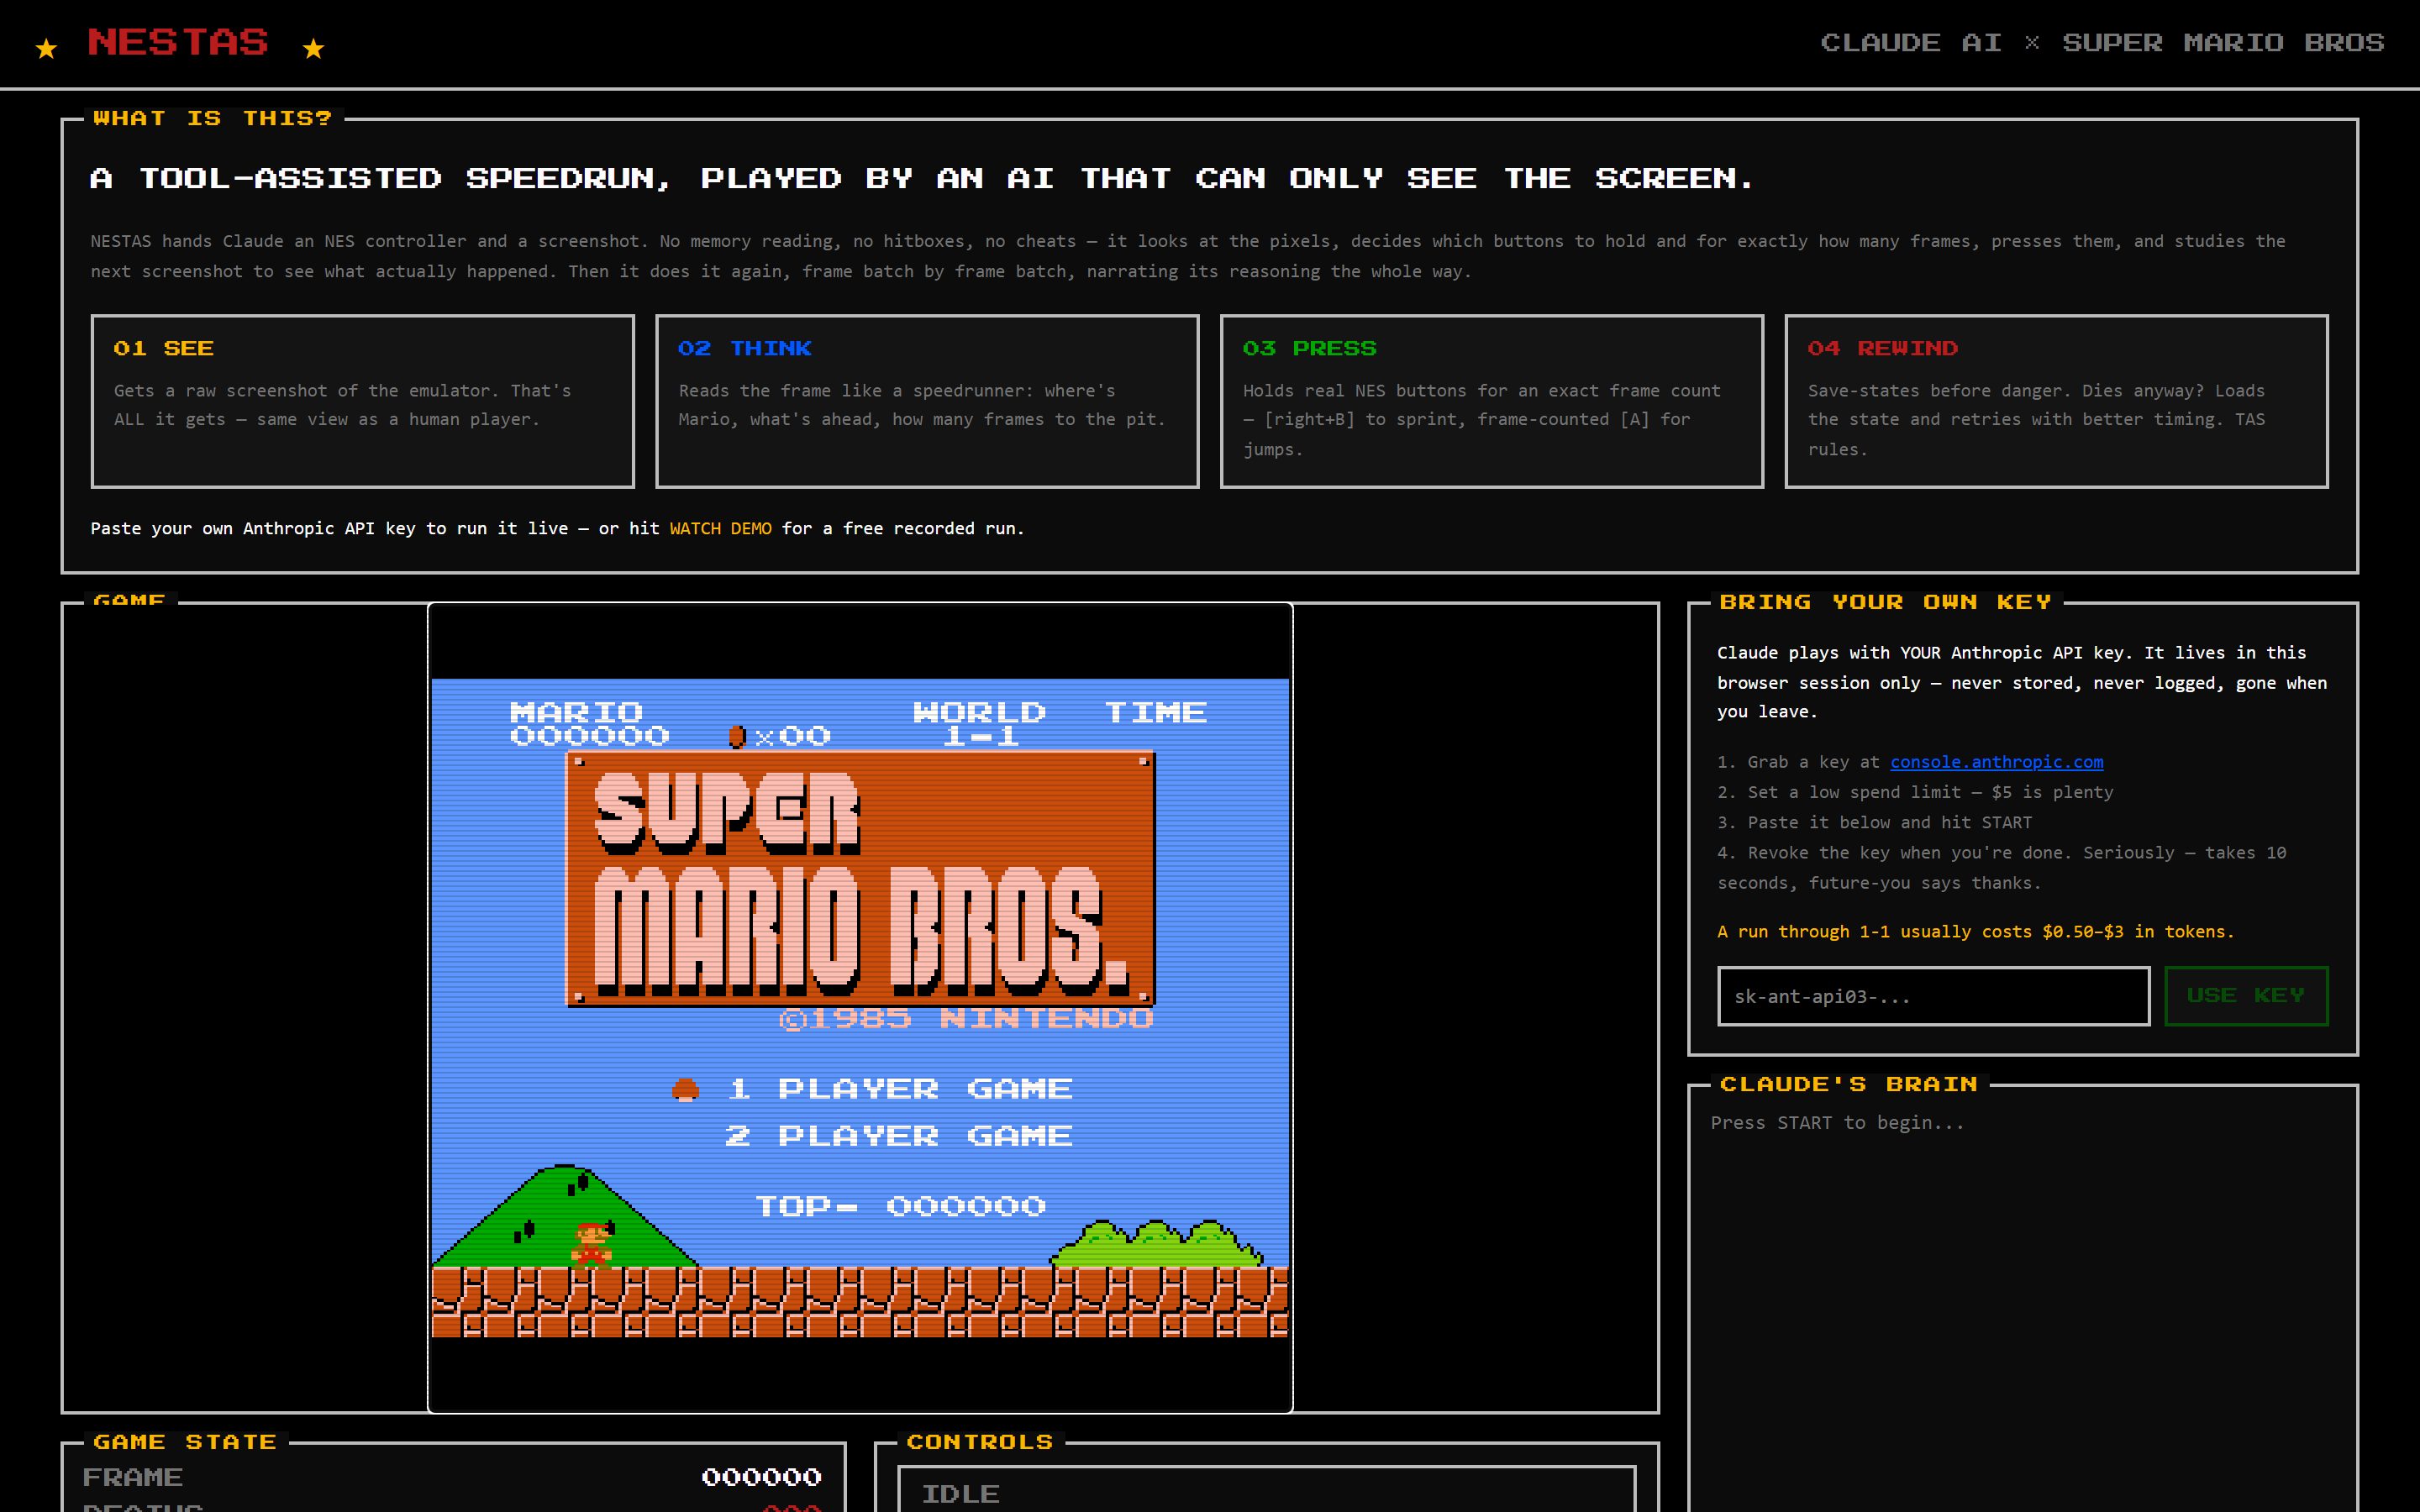The height and width of the screenshot is (1512, 2420).
Task: Select the 01 SEE card
Action: tap(362, 401)
